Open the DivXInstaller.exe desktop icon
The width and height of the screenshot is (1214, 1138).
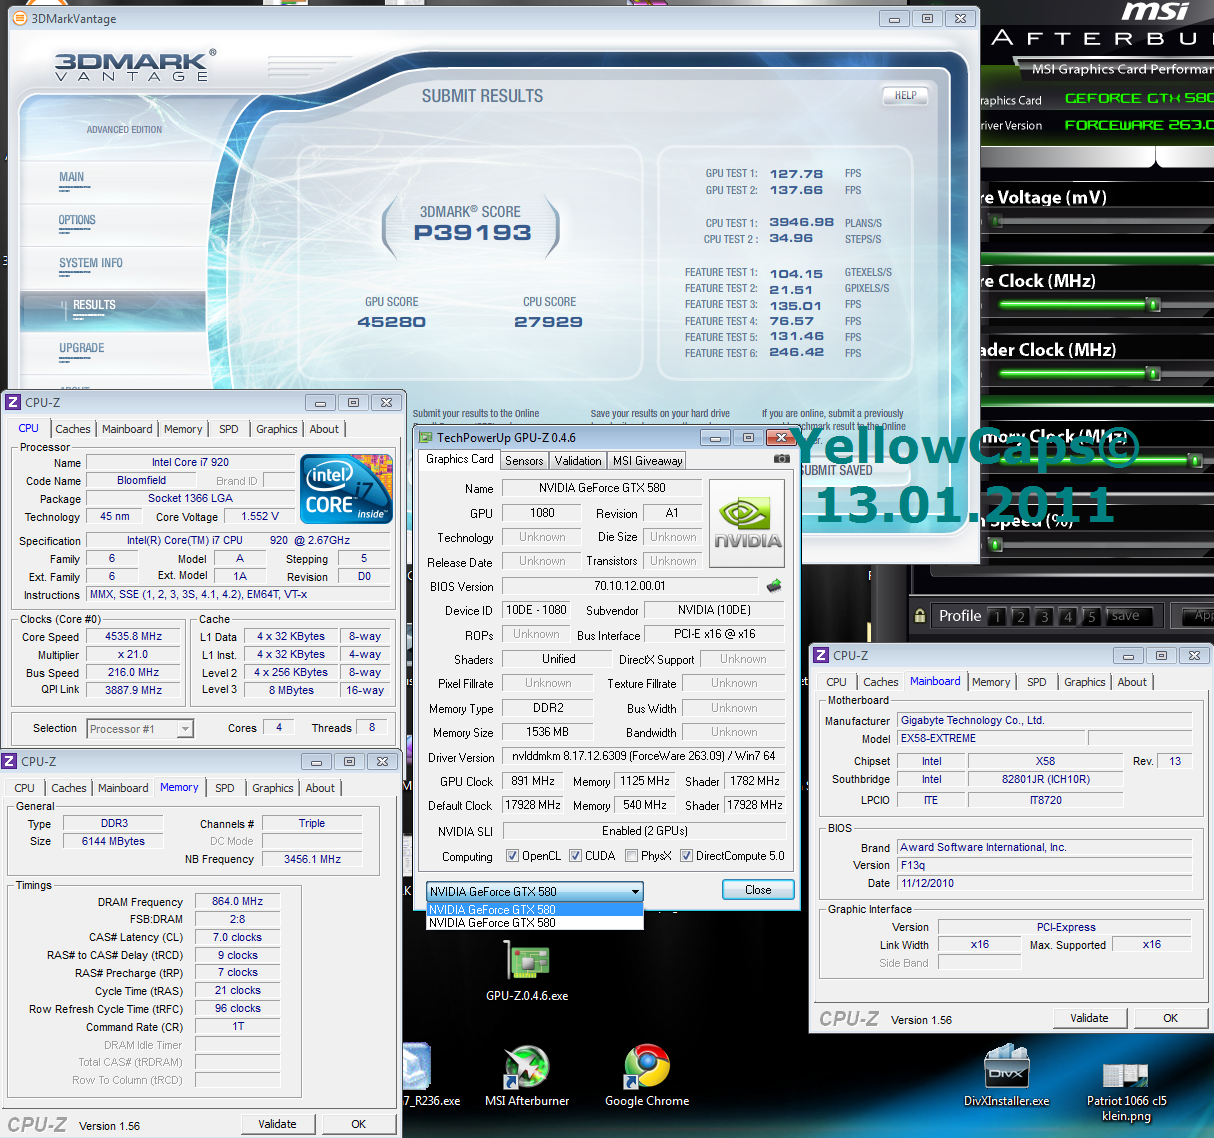(x=1007, y=1077)
